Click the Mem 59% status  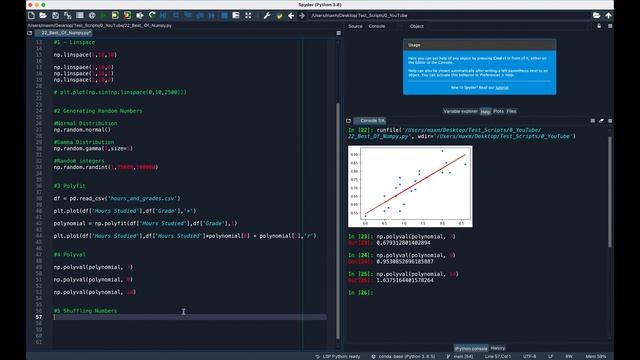pos(596,357)
